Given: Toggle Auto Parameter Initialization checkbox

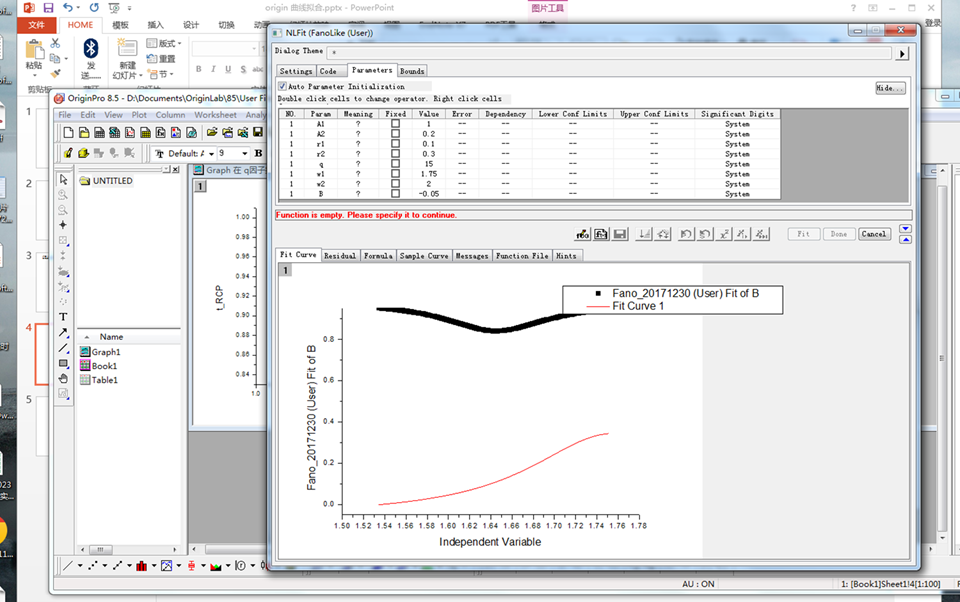Looking at the screenshot, I should [x=282, y=86].
